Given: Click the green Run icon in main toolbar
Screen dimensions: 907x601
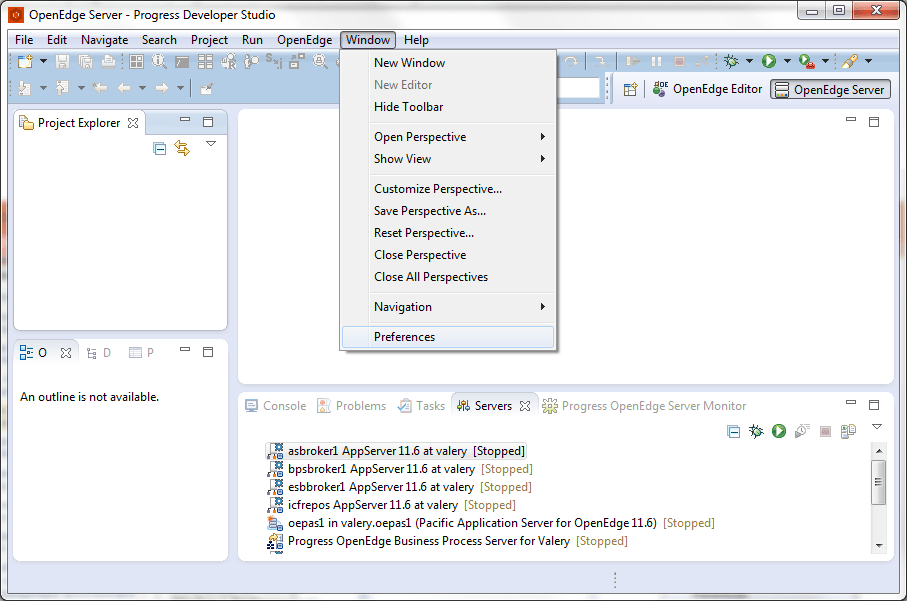Looking at the screenshot, I should 769,61.
